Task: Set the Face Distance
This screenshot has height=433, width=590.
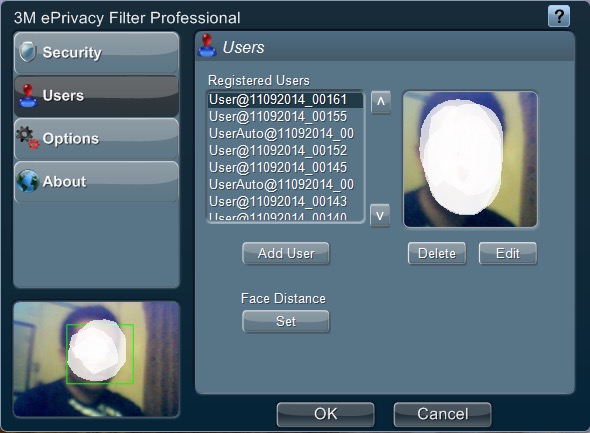Action: (286, 321)
